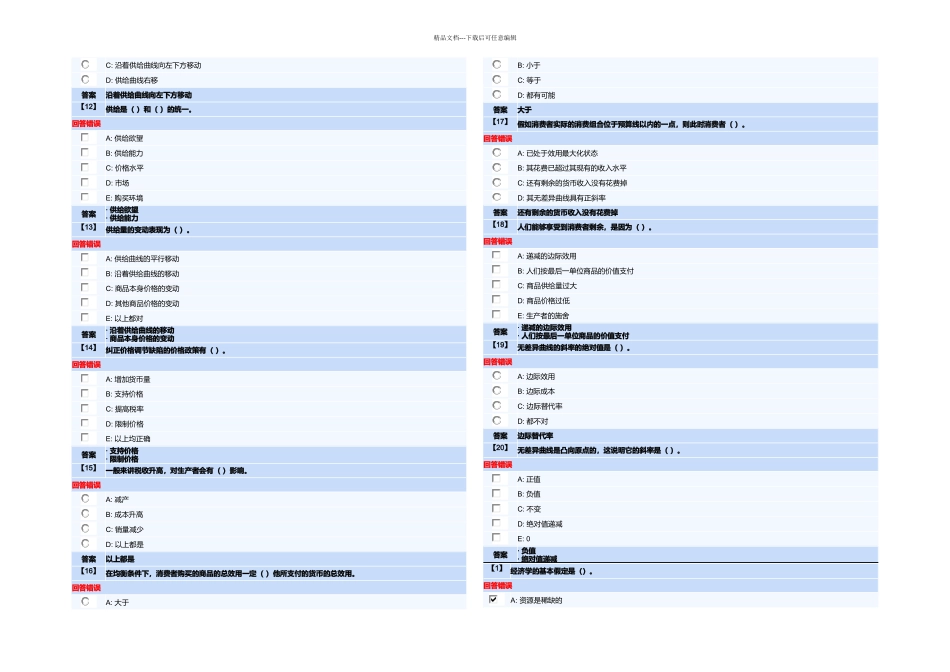Click question 13 text 供给量的变动表现为
This screenshot has height=672, width=950.
[138, 230]
